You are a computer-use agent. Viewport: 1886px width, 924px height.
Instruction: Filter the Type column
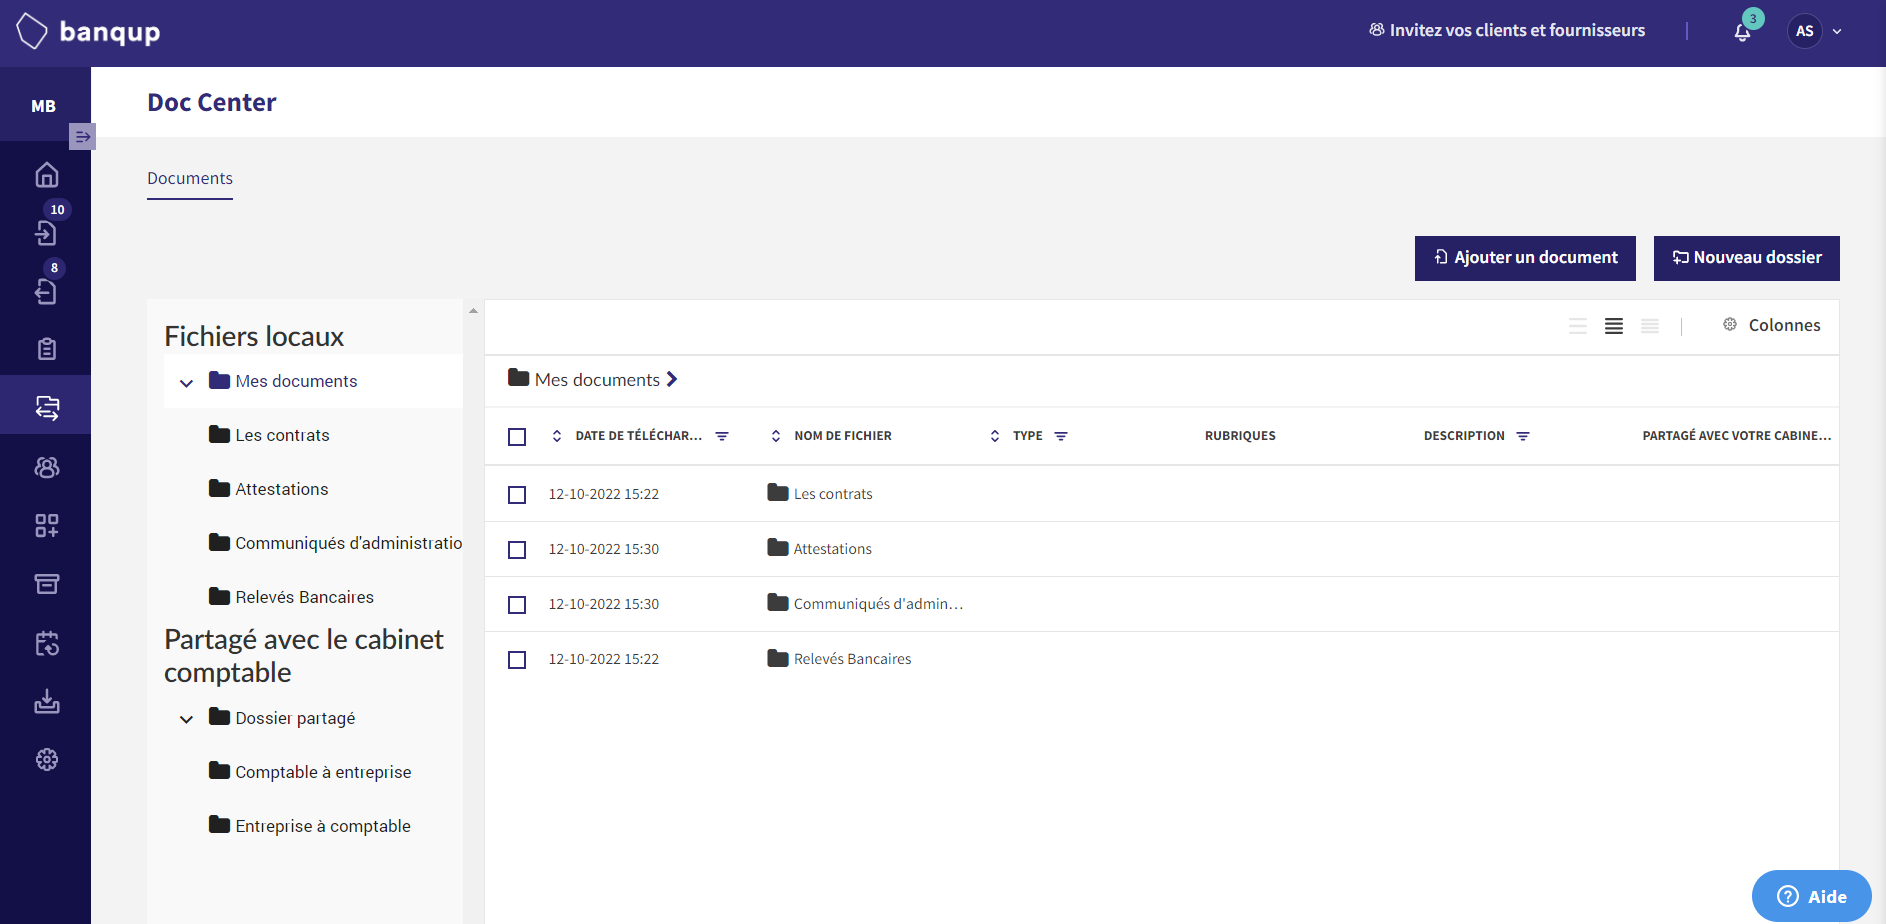[1061, 436]
